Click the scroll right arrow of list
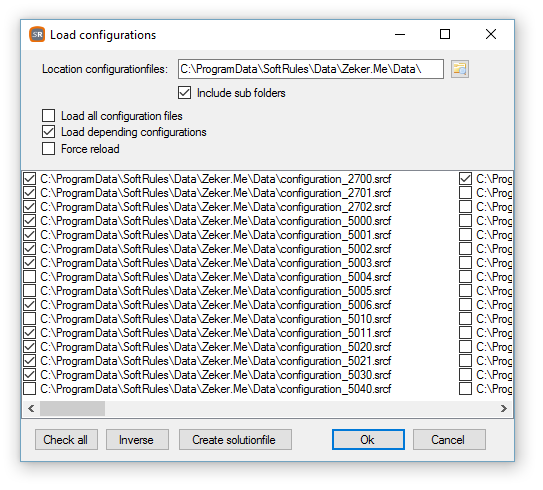 504,409
